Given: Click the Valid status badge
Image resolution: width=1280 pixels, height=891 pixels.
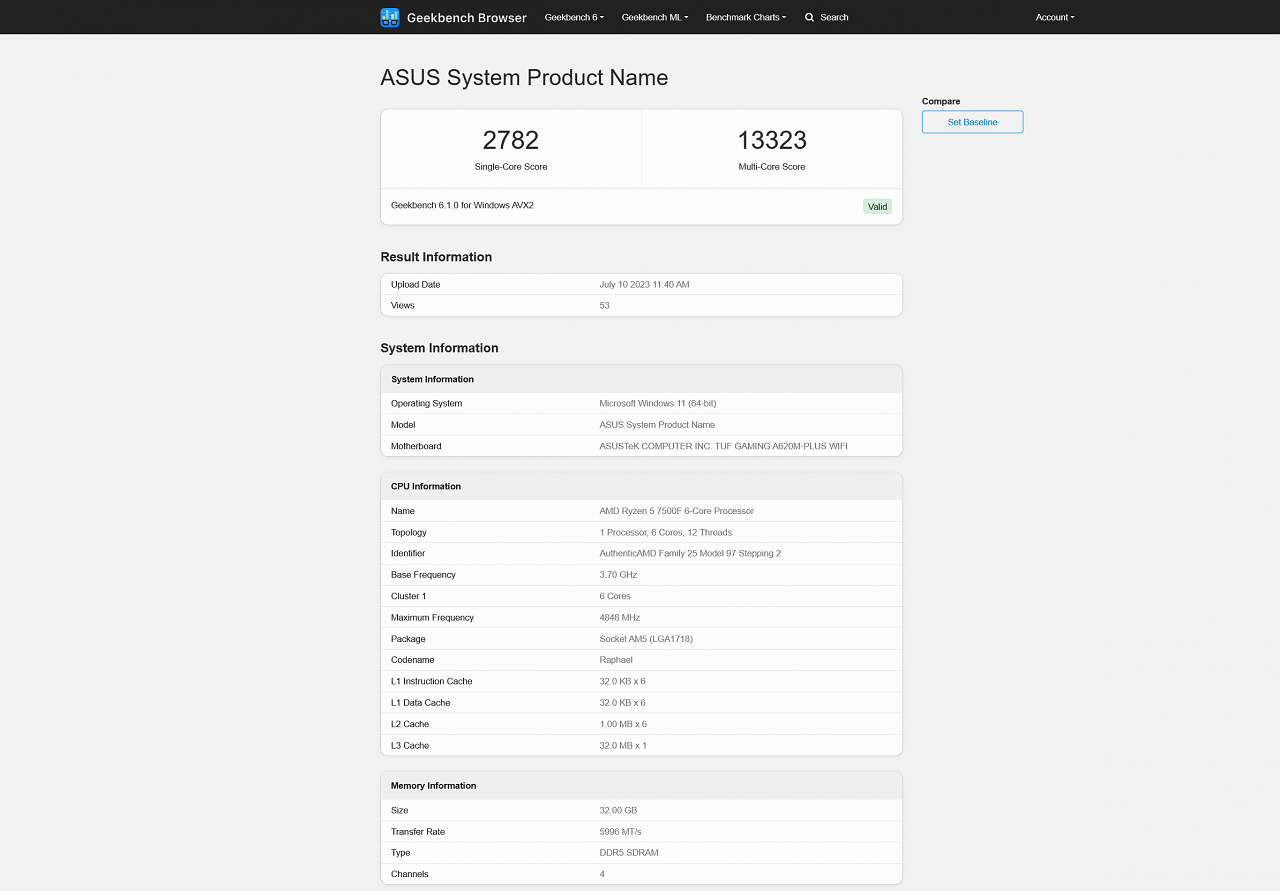Looking at the screenshot, I should [x=877, y=207].
